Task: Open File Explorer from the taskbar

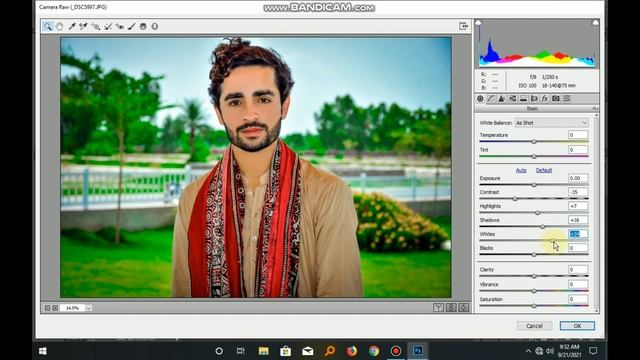Action: point(264,351)
